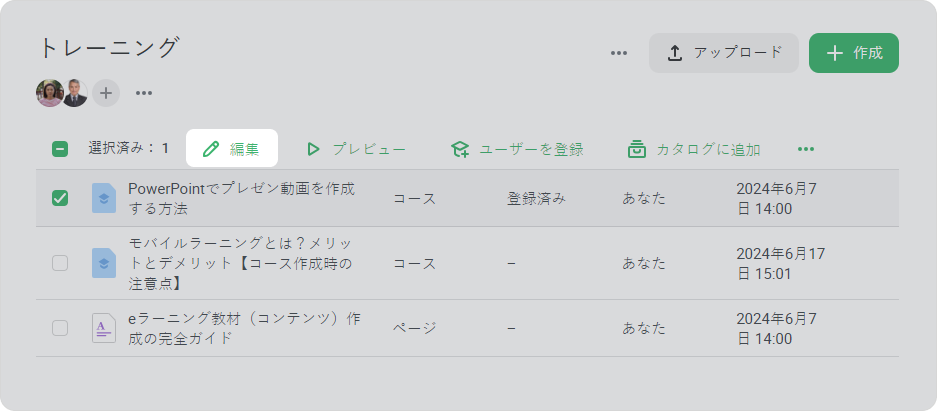Screen dimensions: 937x411
Task: Check the モバイルラーニング course checkbox
Action: [60, 263]
